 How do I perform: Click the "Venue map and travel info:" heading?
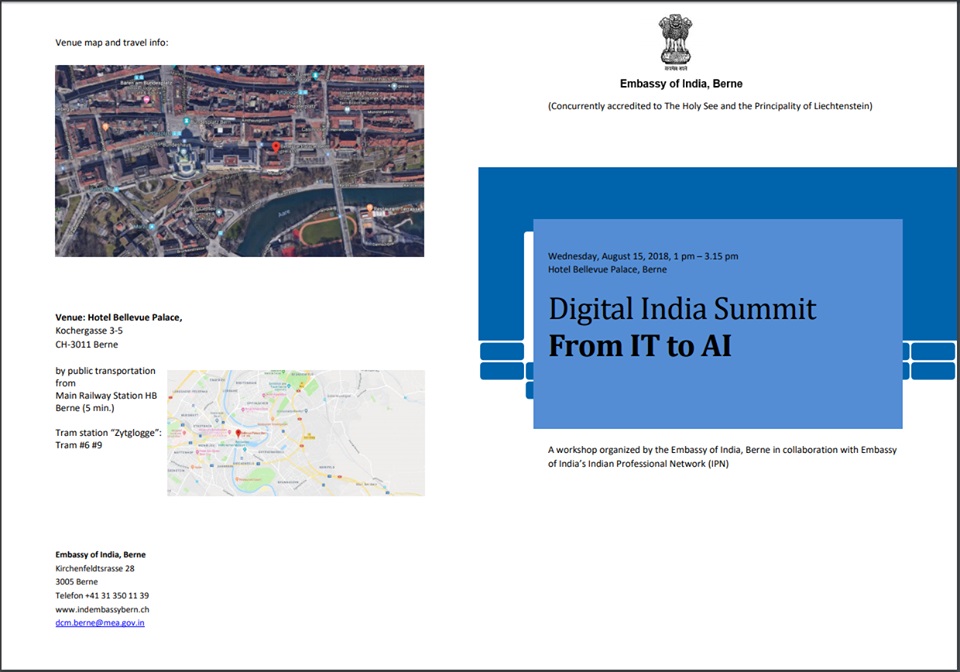click(x=112, y=43)
